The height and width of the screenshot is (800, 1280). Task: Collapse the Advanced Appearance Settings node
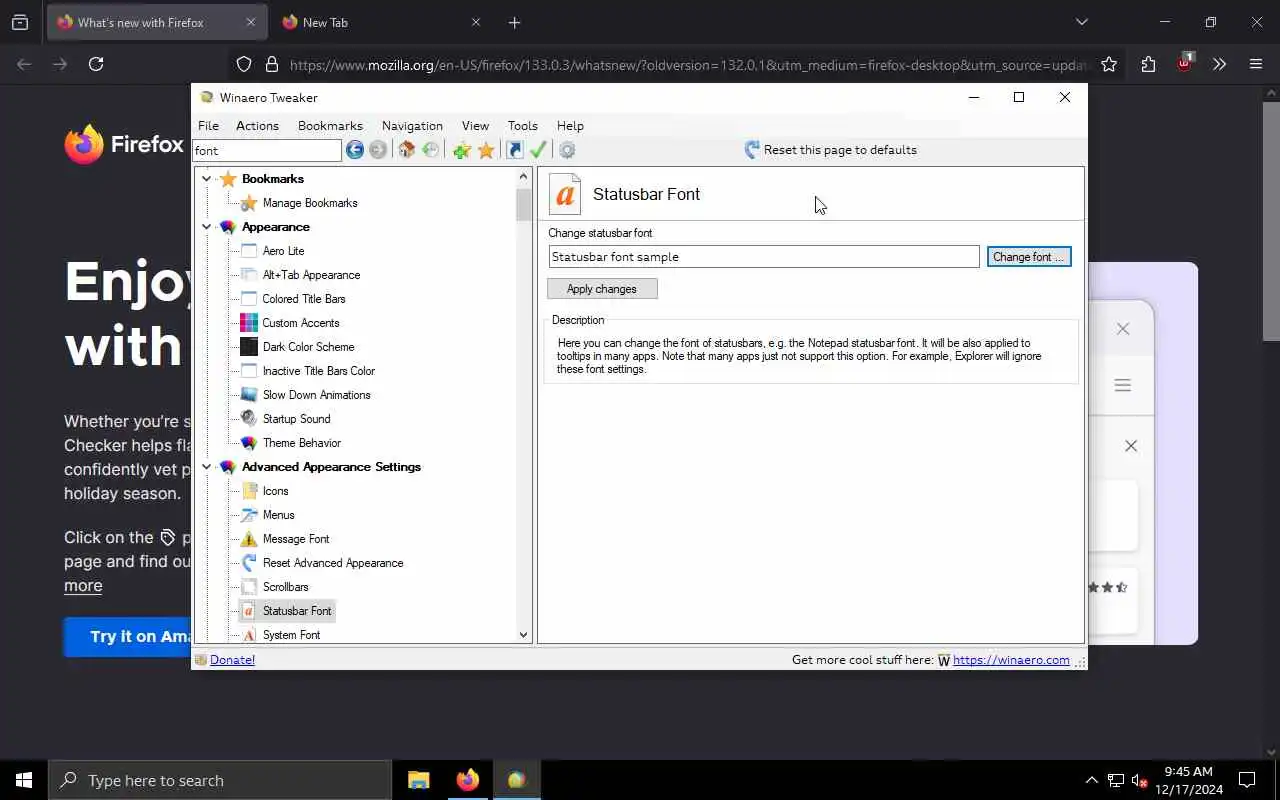tap(207, 467)
